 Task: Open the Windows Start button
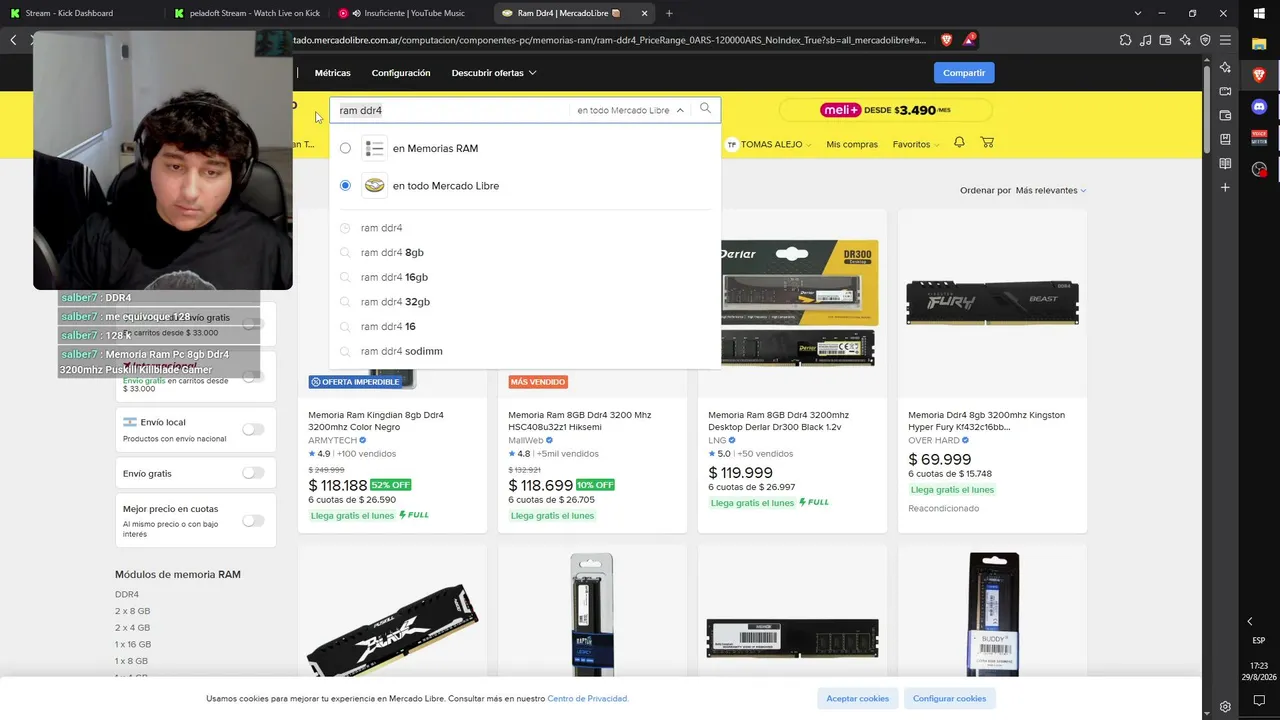click(x=1259, y=13)
